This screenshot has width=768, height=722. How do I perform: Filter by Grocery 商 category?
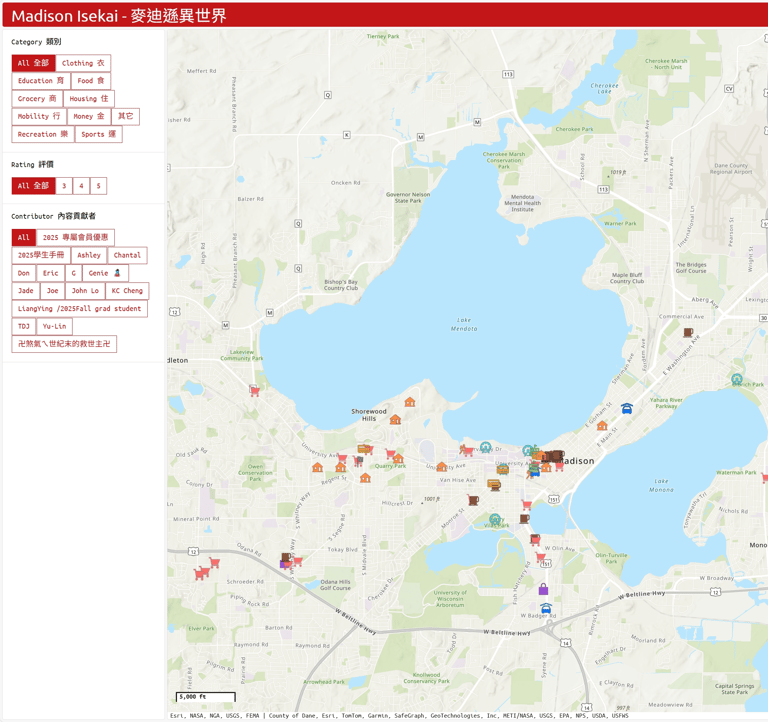[x=37, y=98]
